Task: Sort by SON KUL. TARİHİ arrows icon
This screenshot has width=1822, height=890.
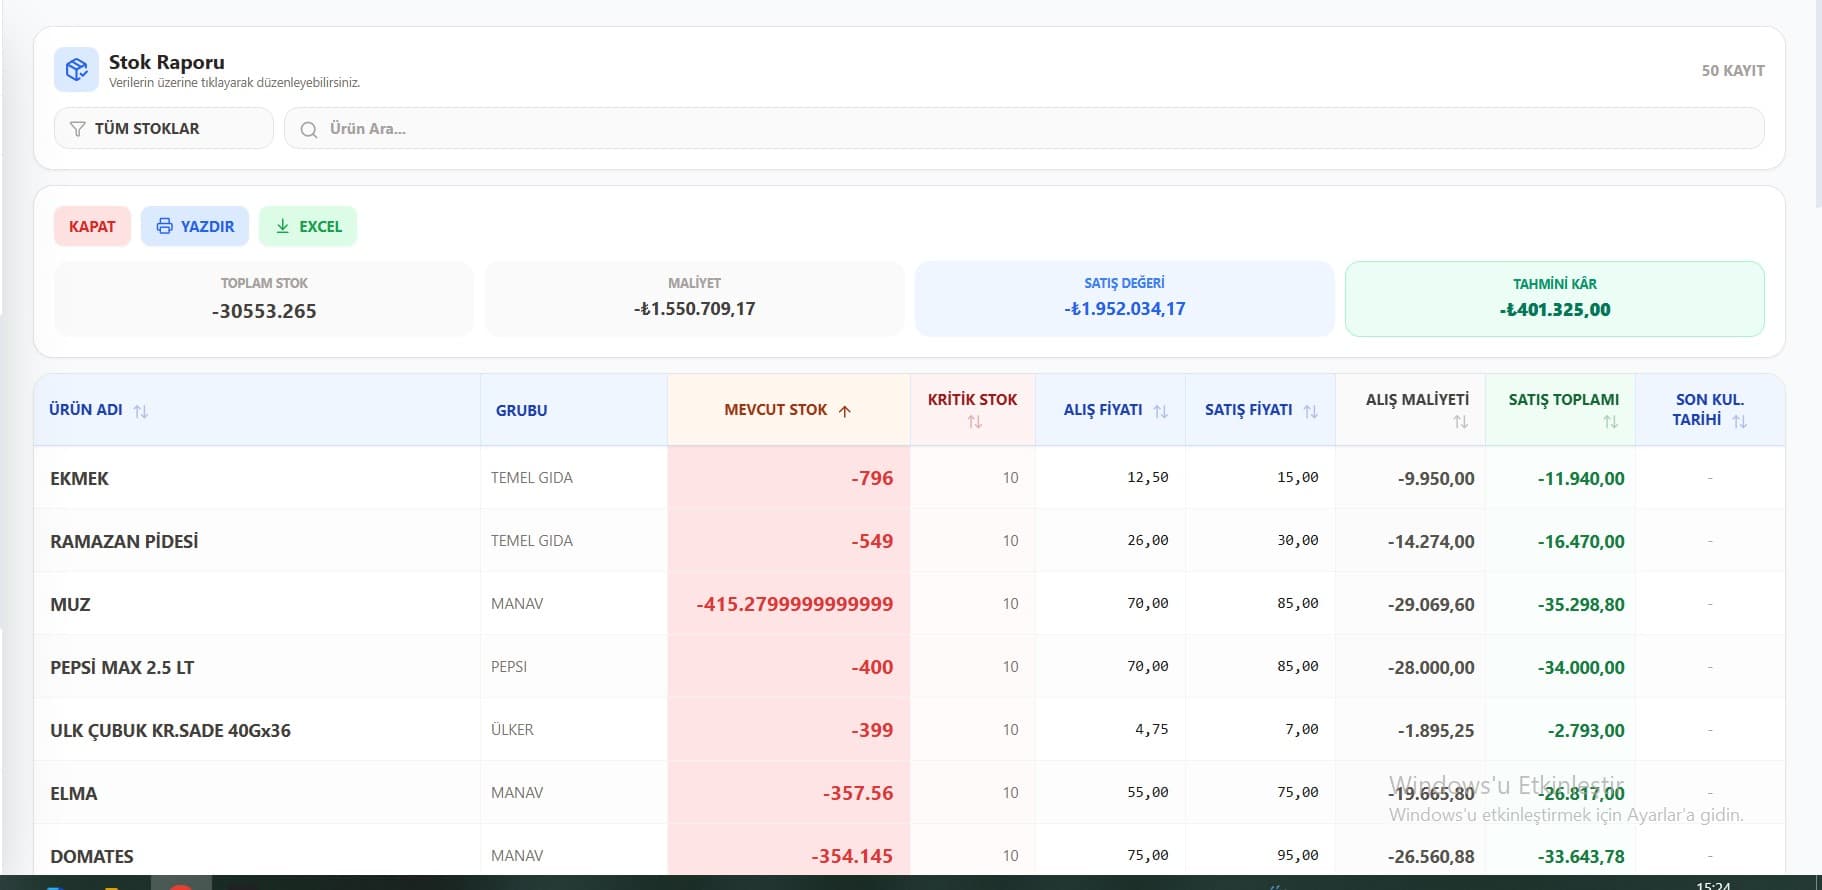Action: pos(1740,421)
